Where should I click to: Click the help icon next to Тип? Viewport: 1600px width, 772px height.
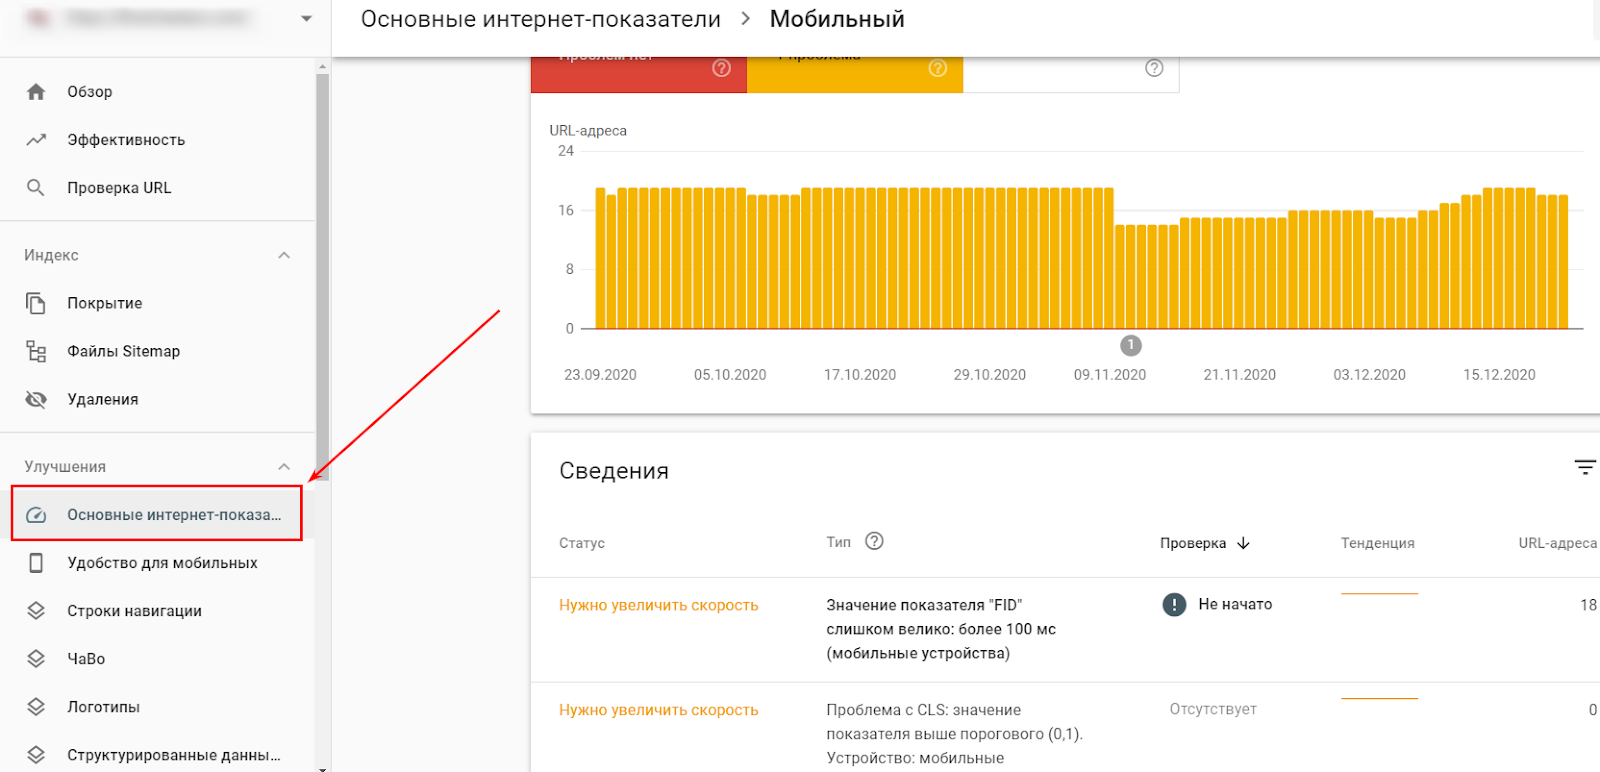(x=874, y=541)
